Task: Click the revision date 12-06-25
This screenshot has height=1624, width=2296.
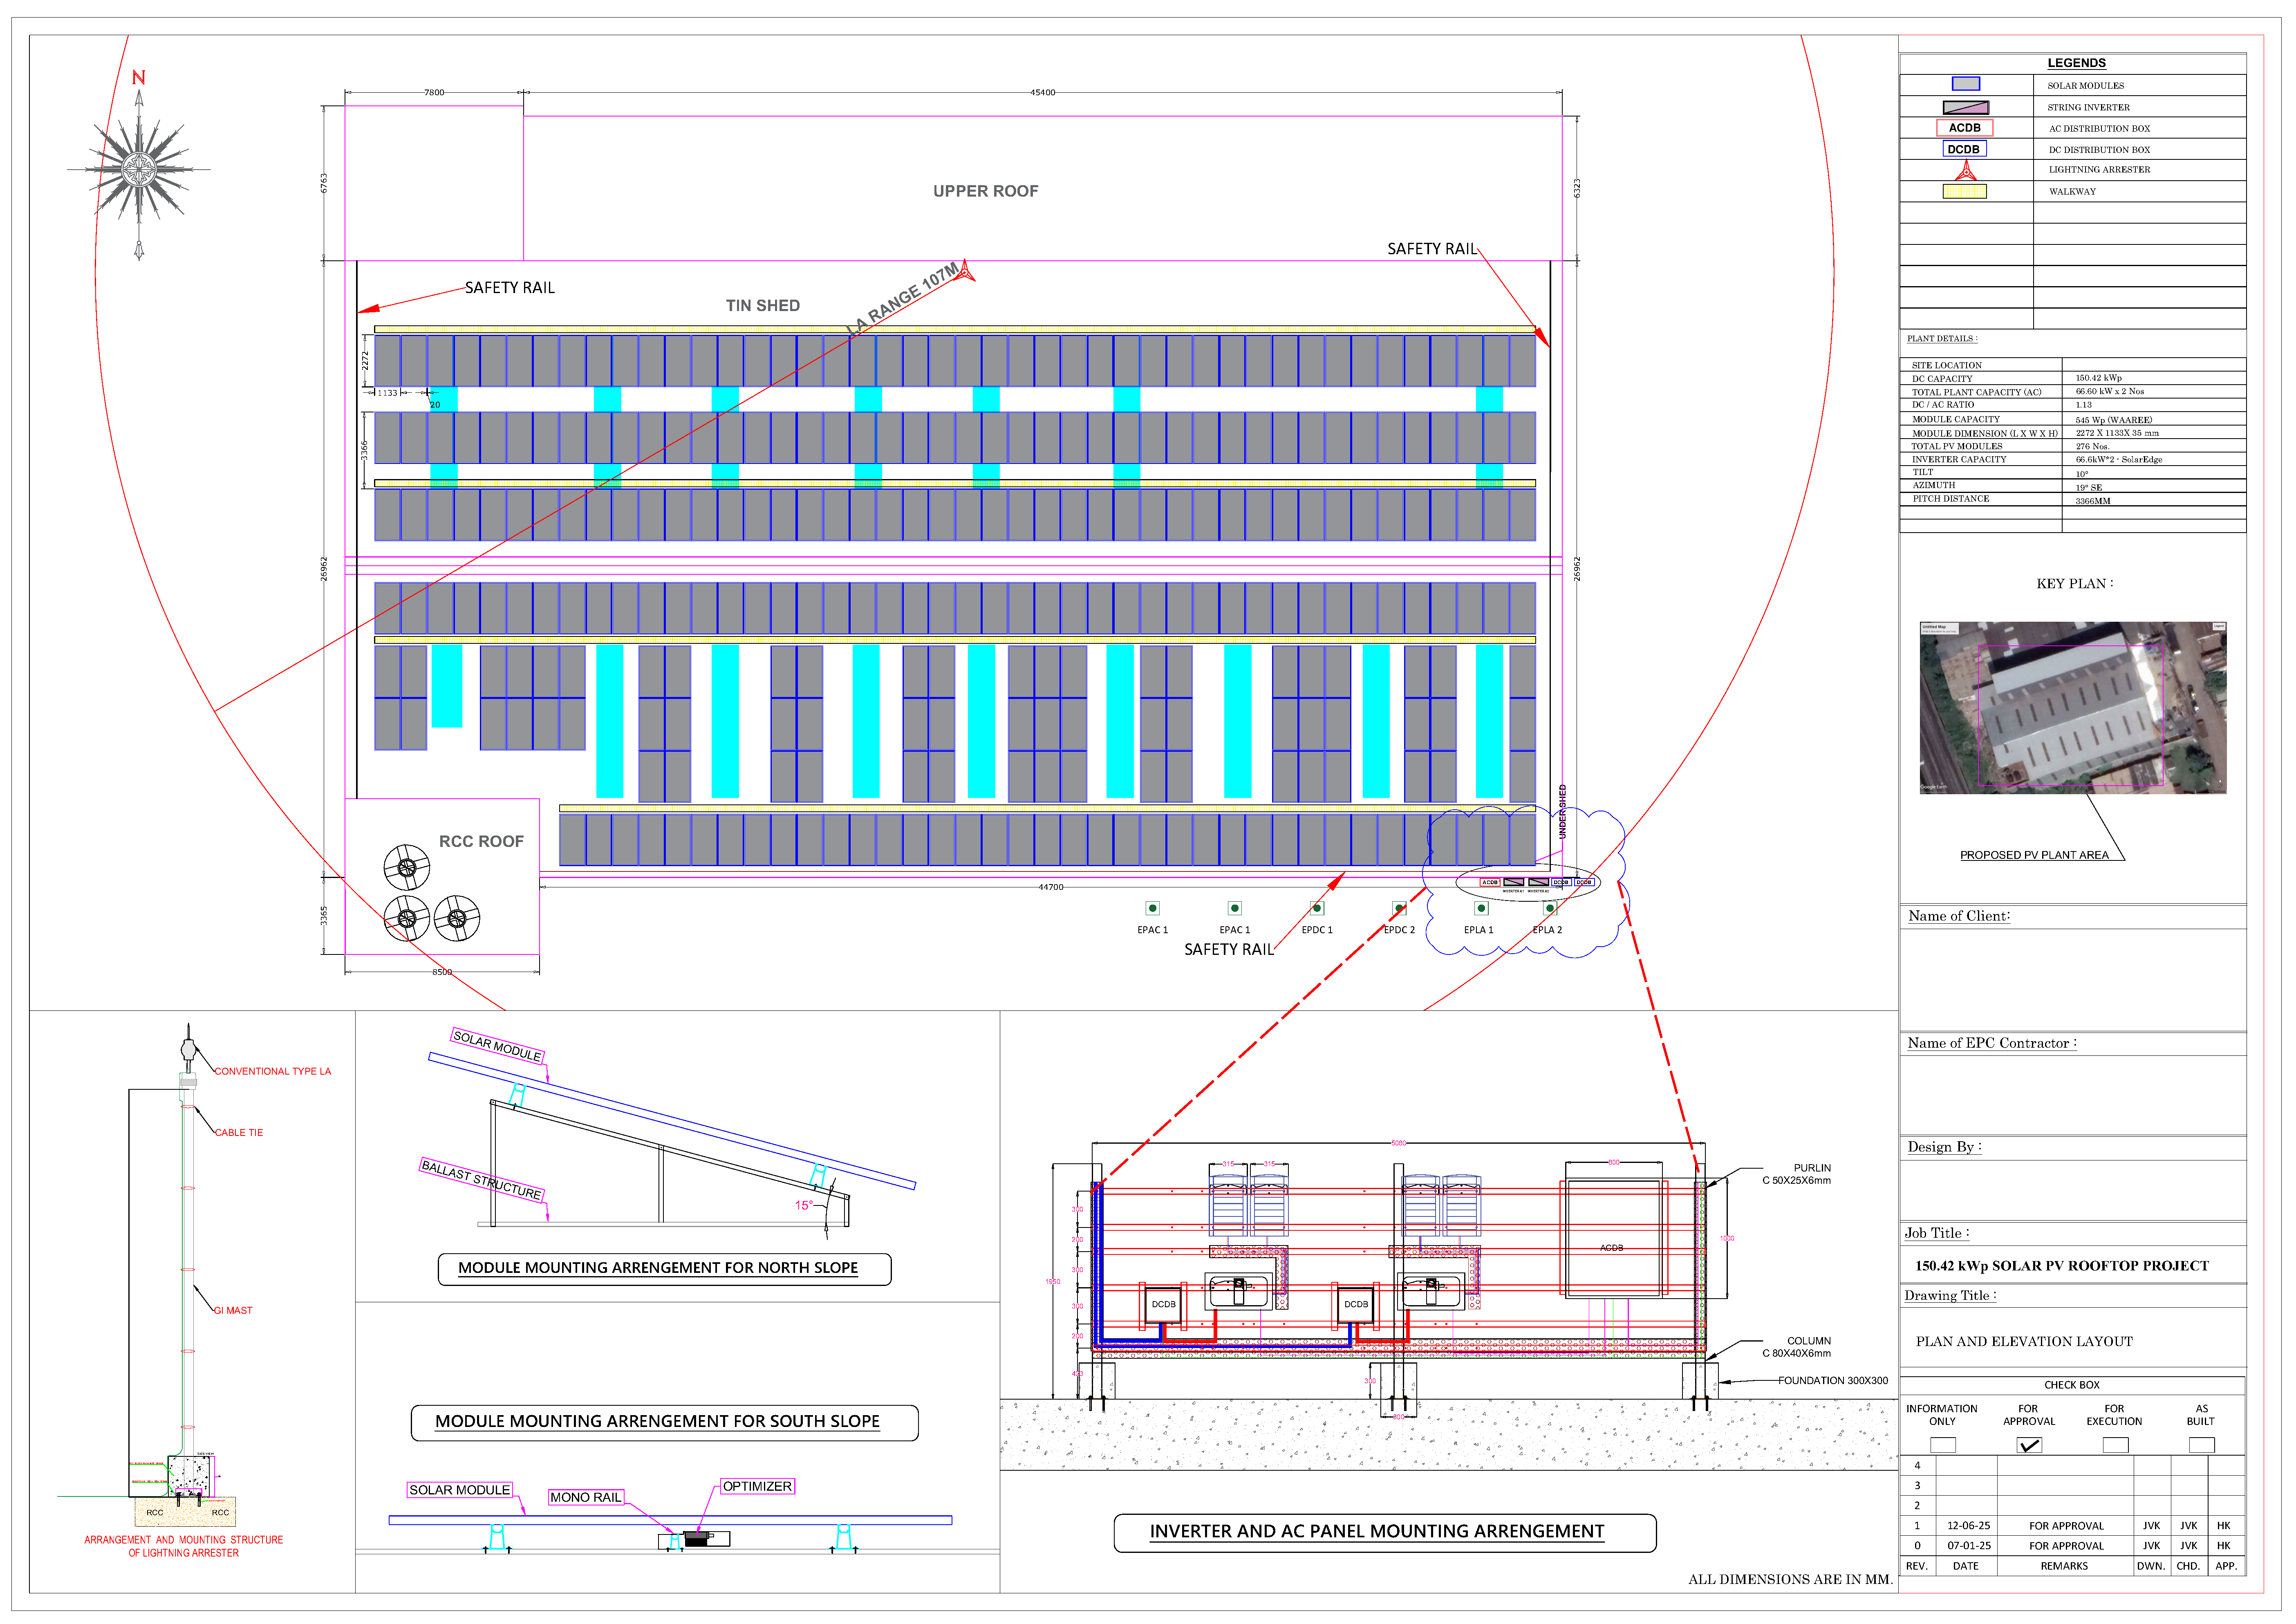Action: click(x=1968, y=1526)
